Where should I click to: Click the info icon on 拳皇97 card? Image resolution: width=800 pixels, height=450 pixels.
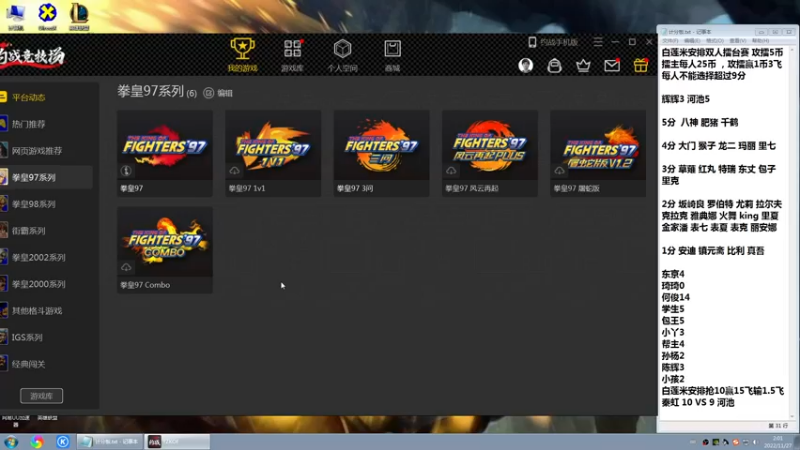(x=126, y=171)
